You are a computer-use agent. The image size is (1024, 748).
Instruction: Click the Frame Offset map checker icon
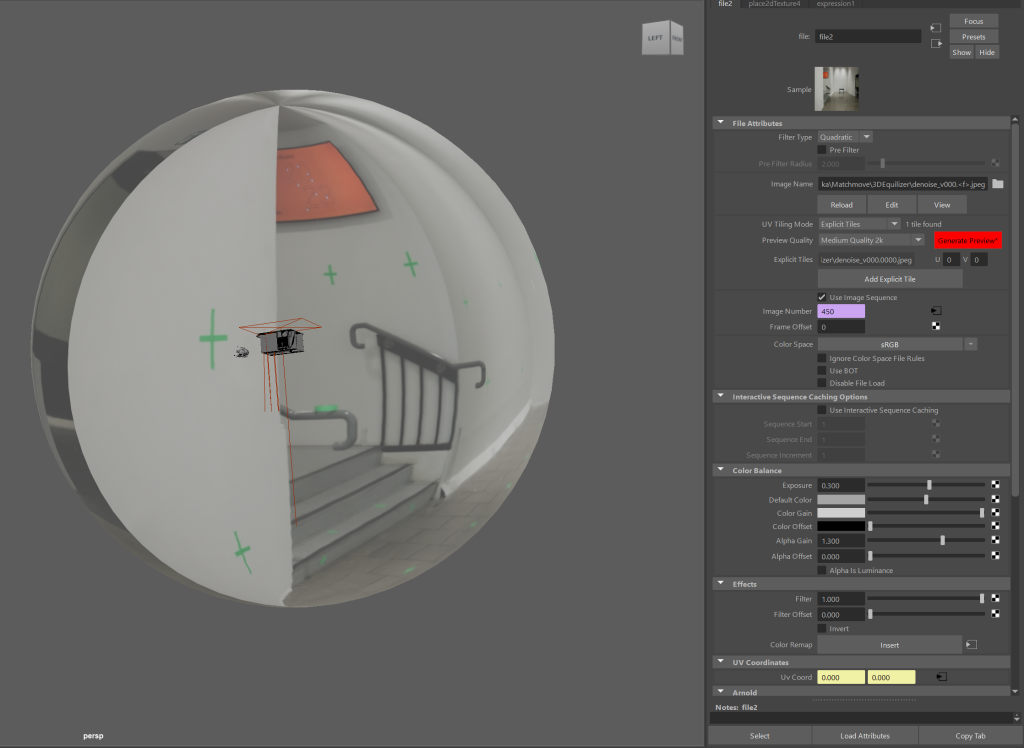[x=936, y=327]
